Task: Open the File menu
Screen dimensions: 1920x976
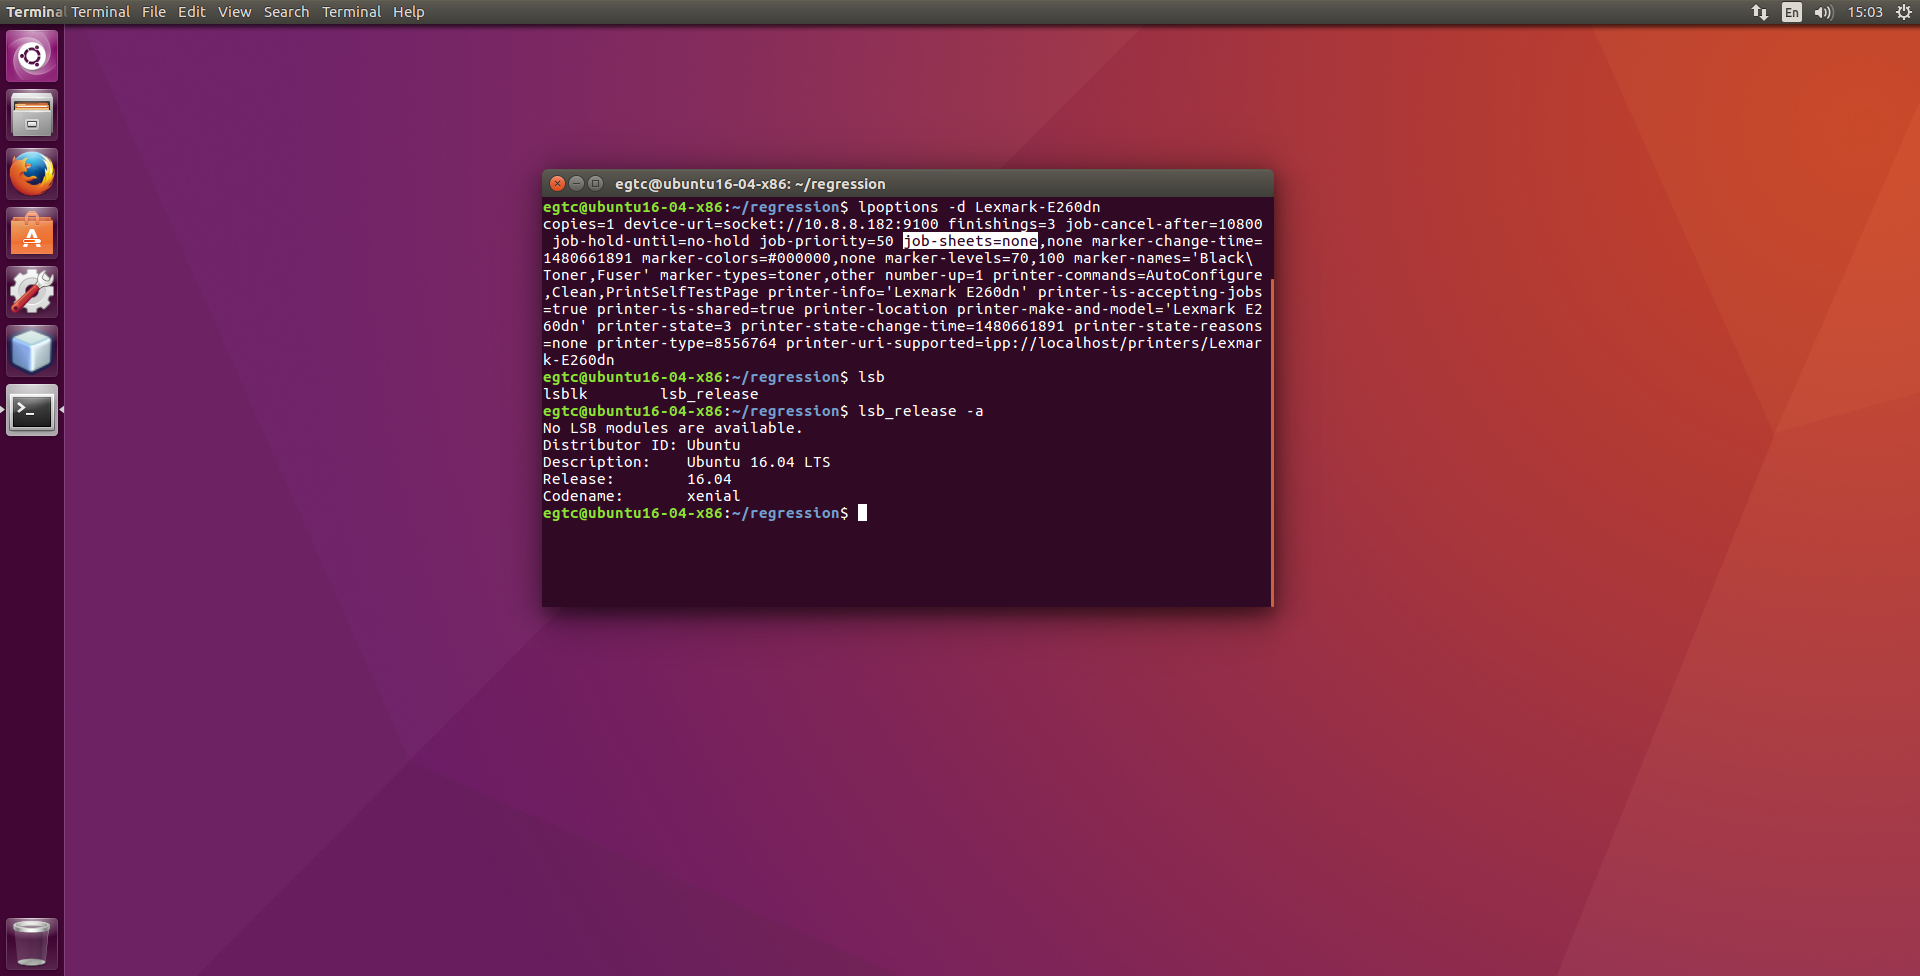Action: click(153, 12)
